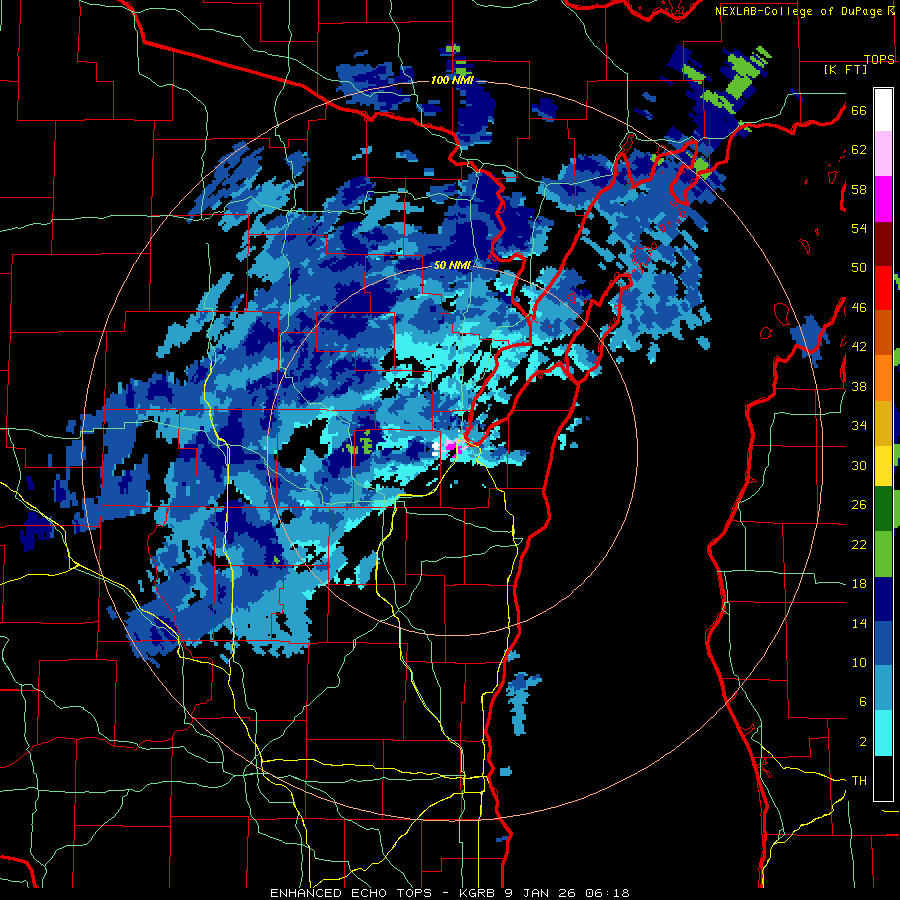Click the legend value '10'
900x900 pixels.
tap(859, 662)
